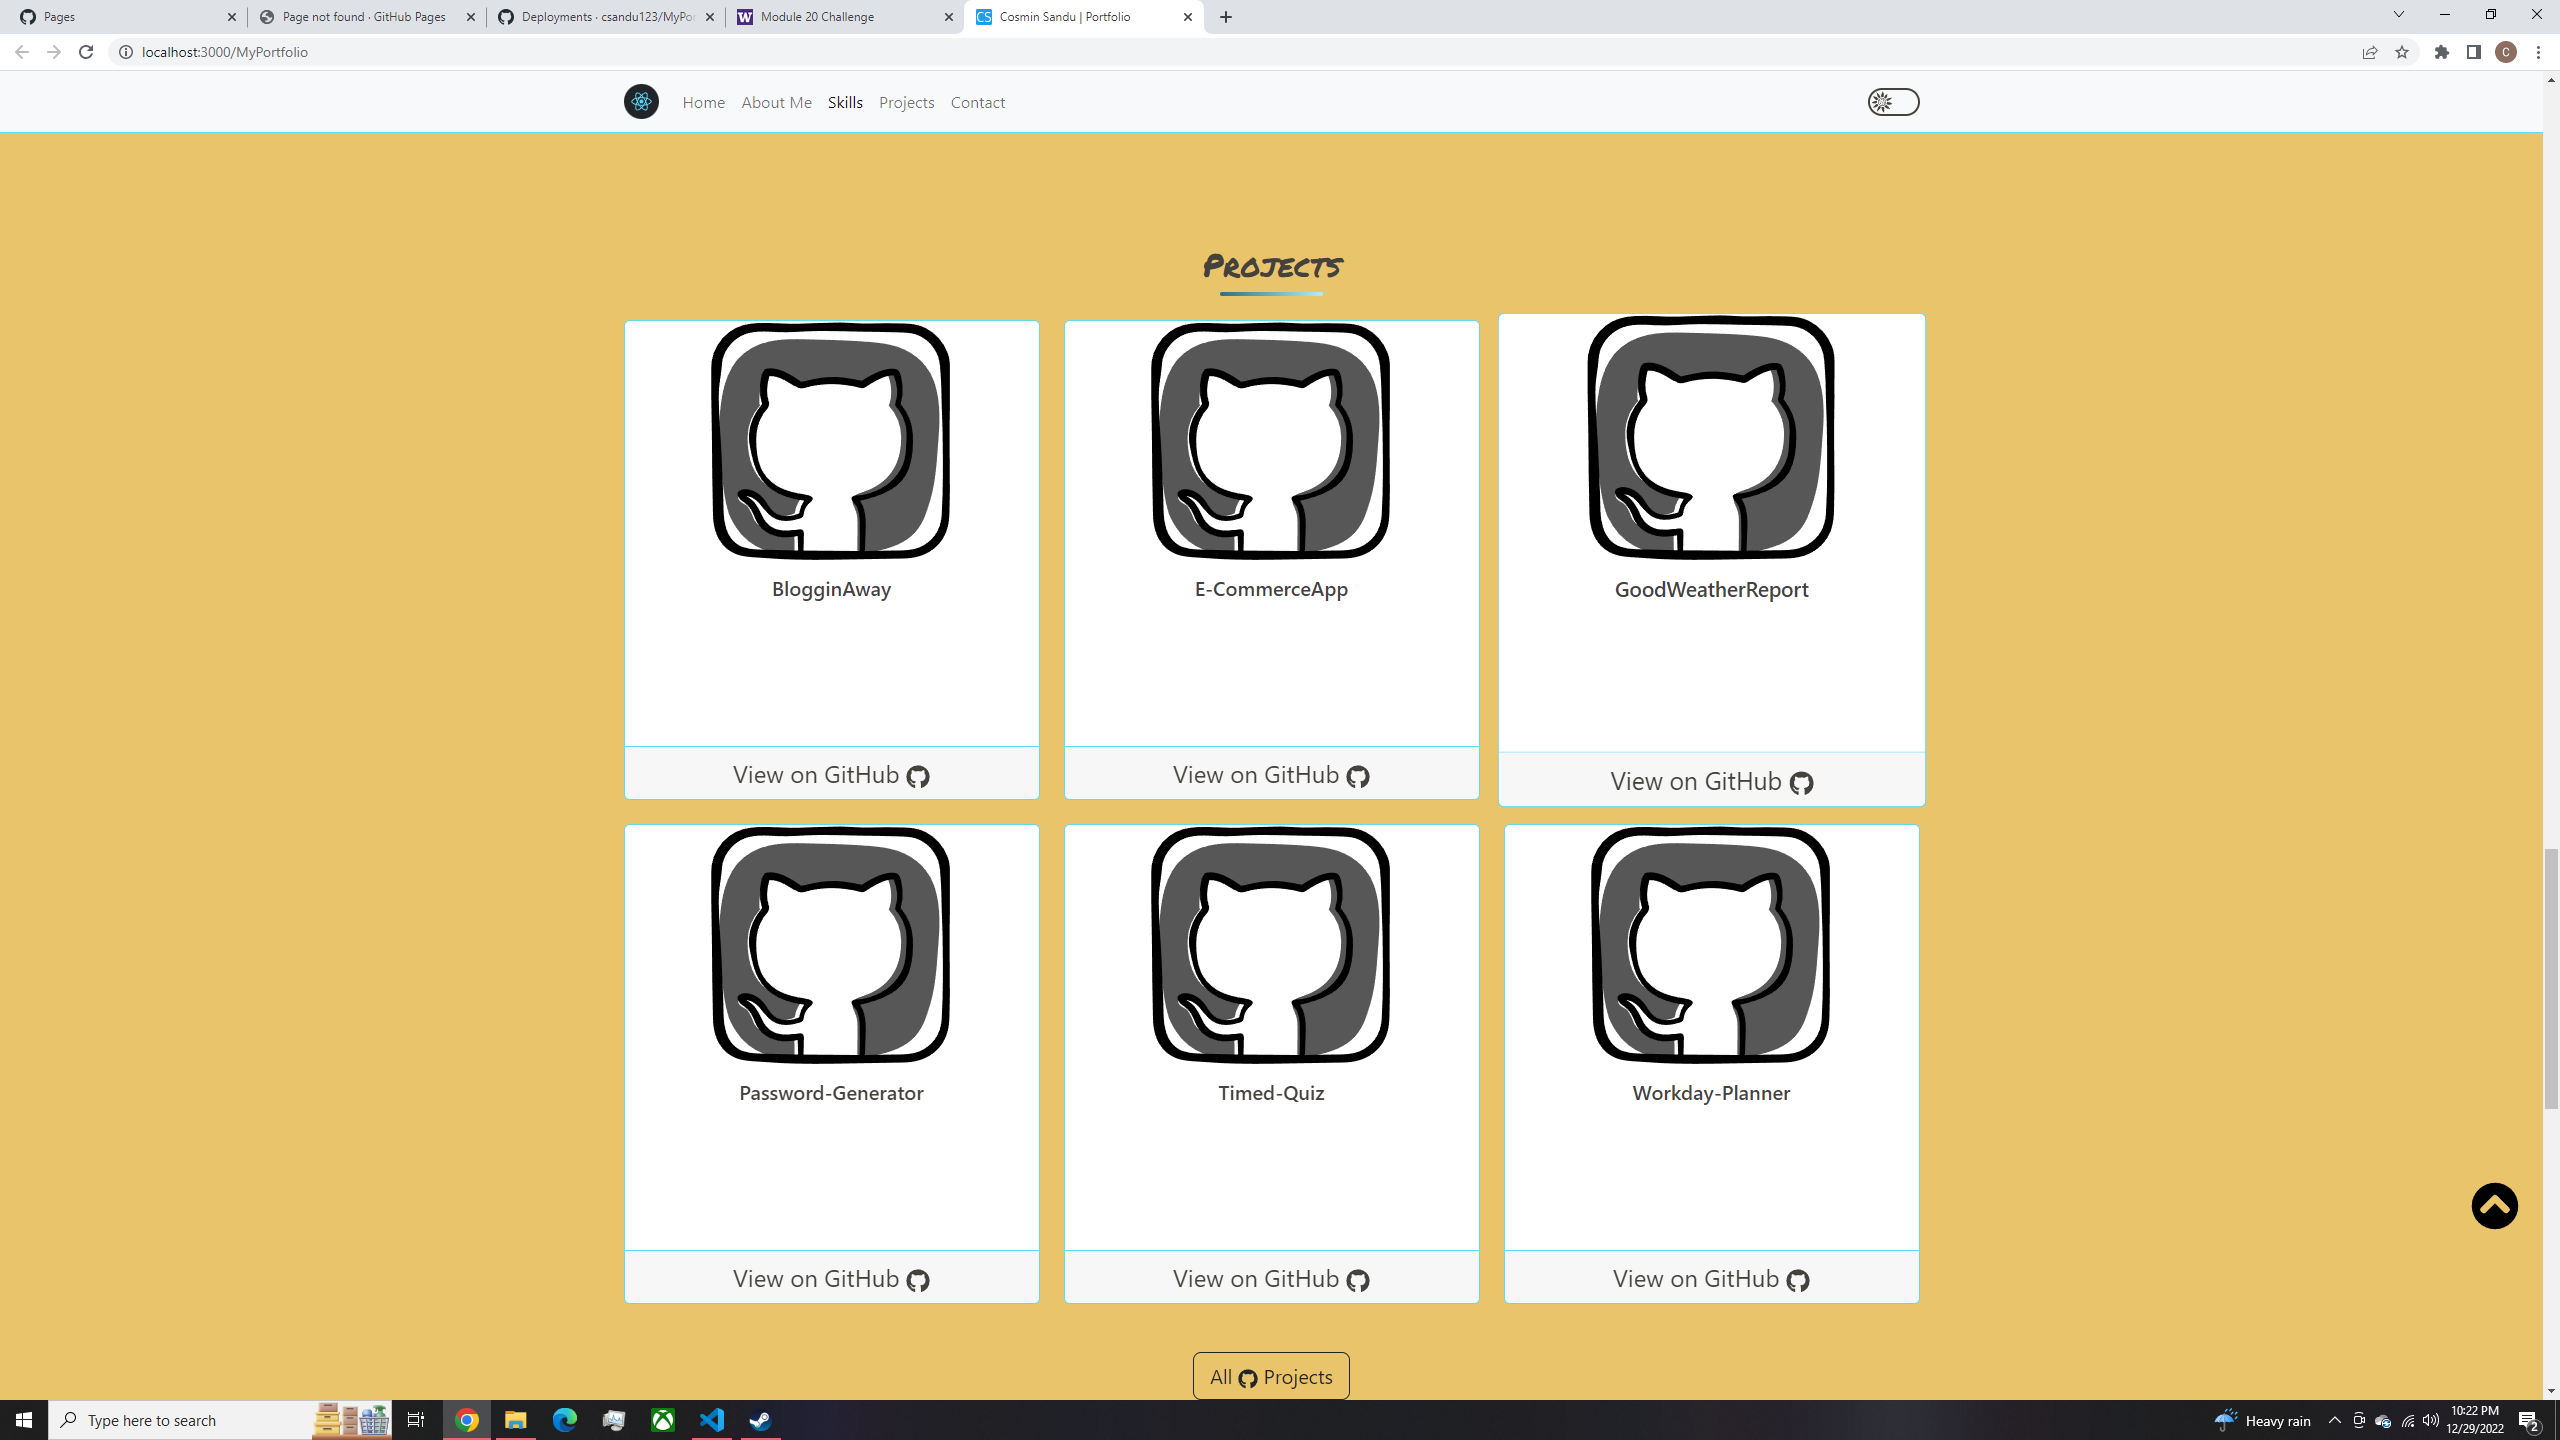Screen dimensions: 2560x1440
Task: Click the scroll-to-top arrow button
Action: (2494, 1206)
